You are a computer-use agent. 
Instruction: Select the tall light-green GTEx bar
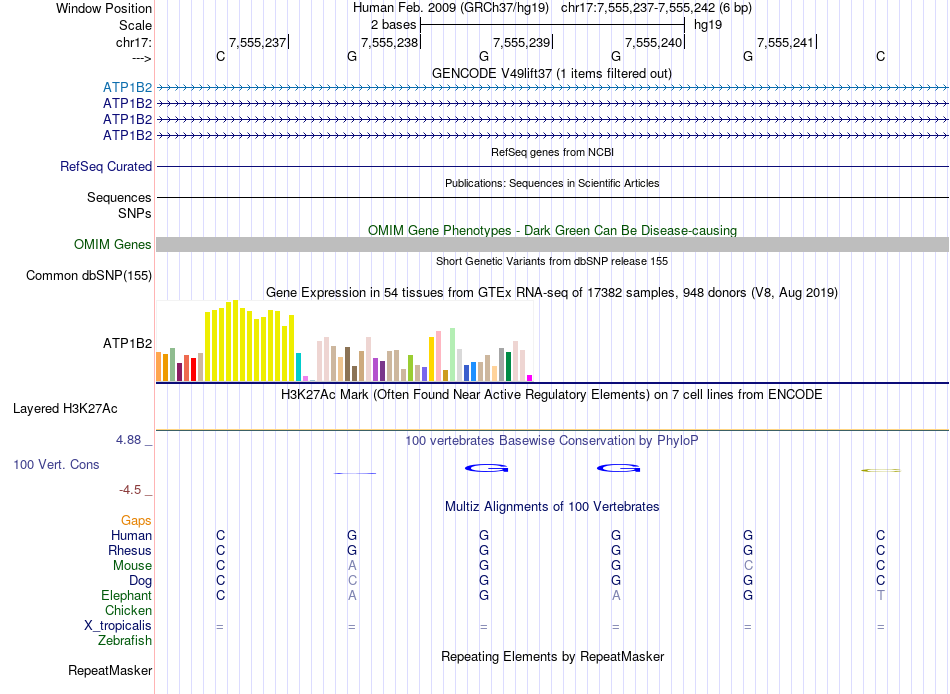tap(452, 355)
